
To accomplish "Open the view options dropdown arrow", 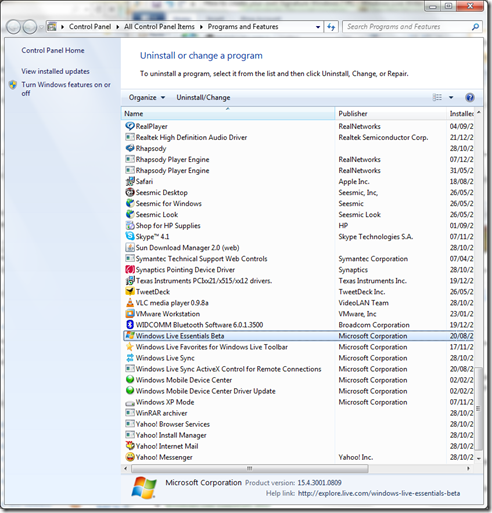I will click(x=451, y=97).
